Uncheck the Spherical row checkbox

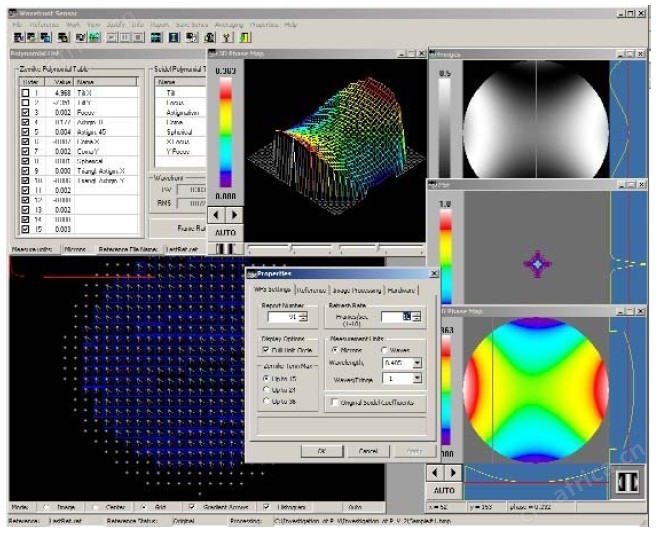(x=26, y=161)
